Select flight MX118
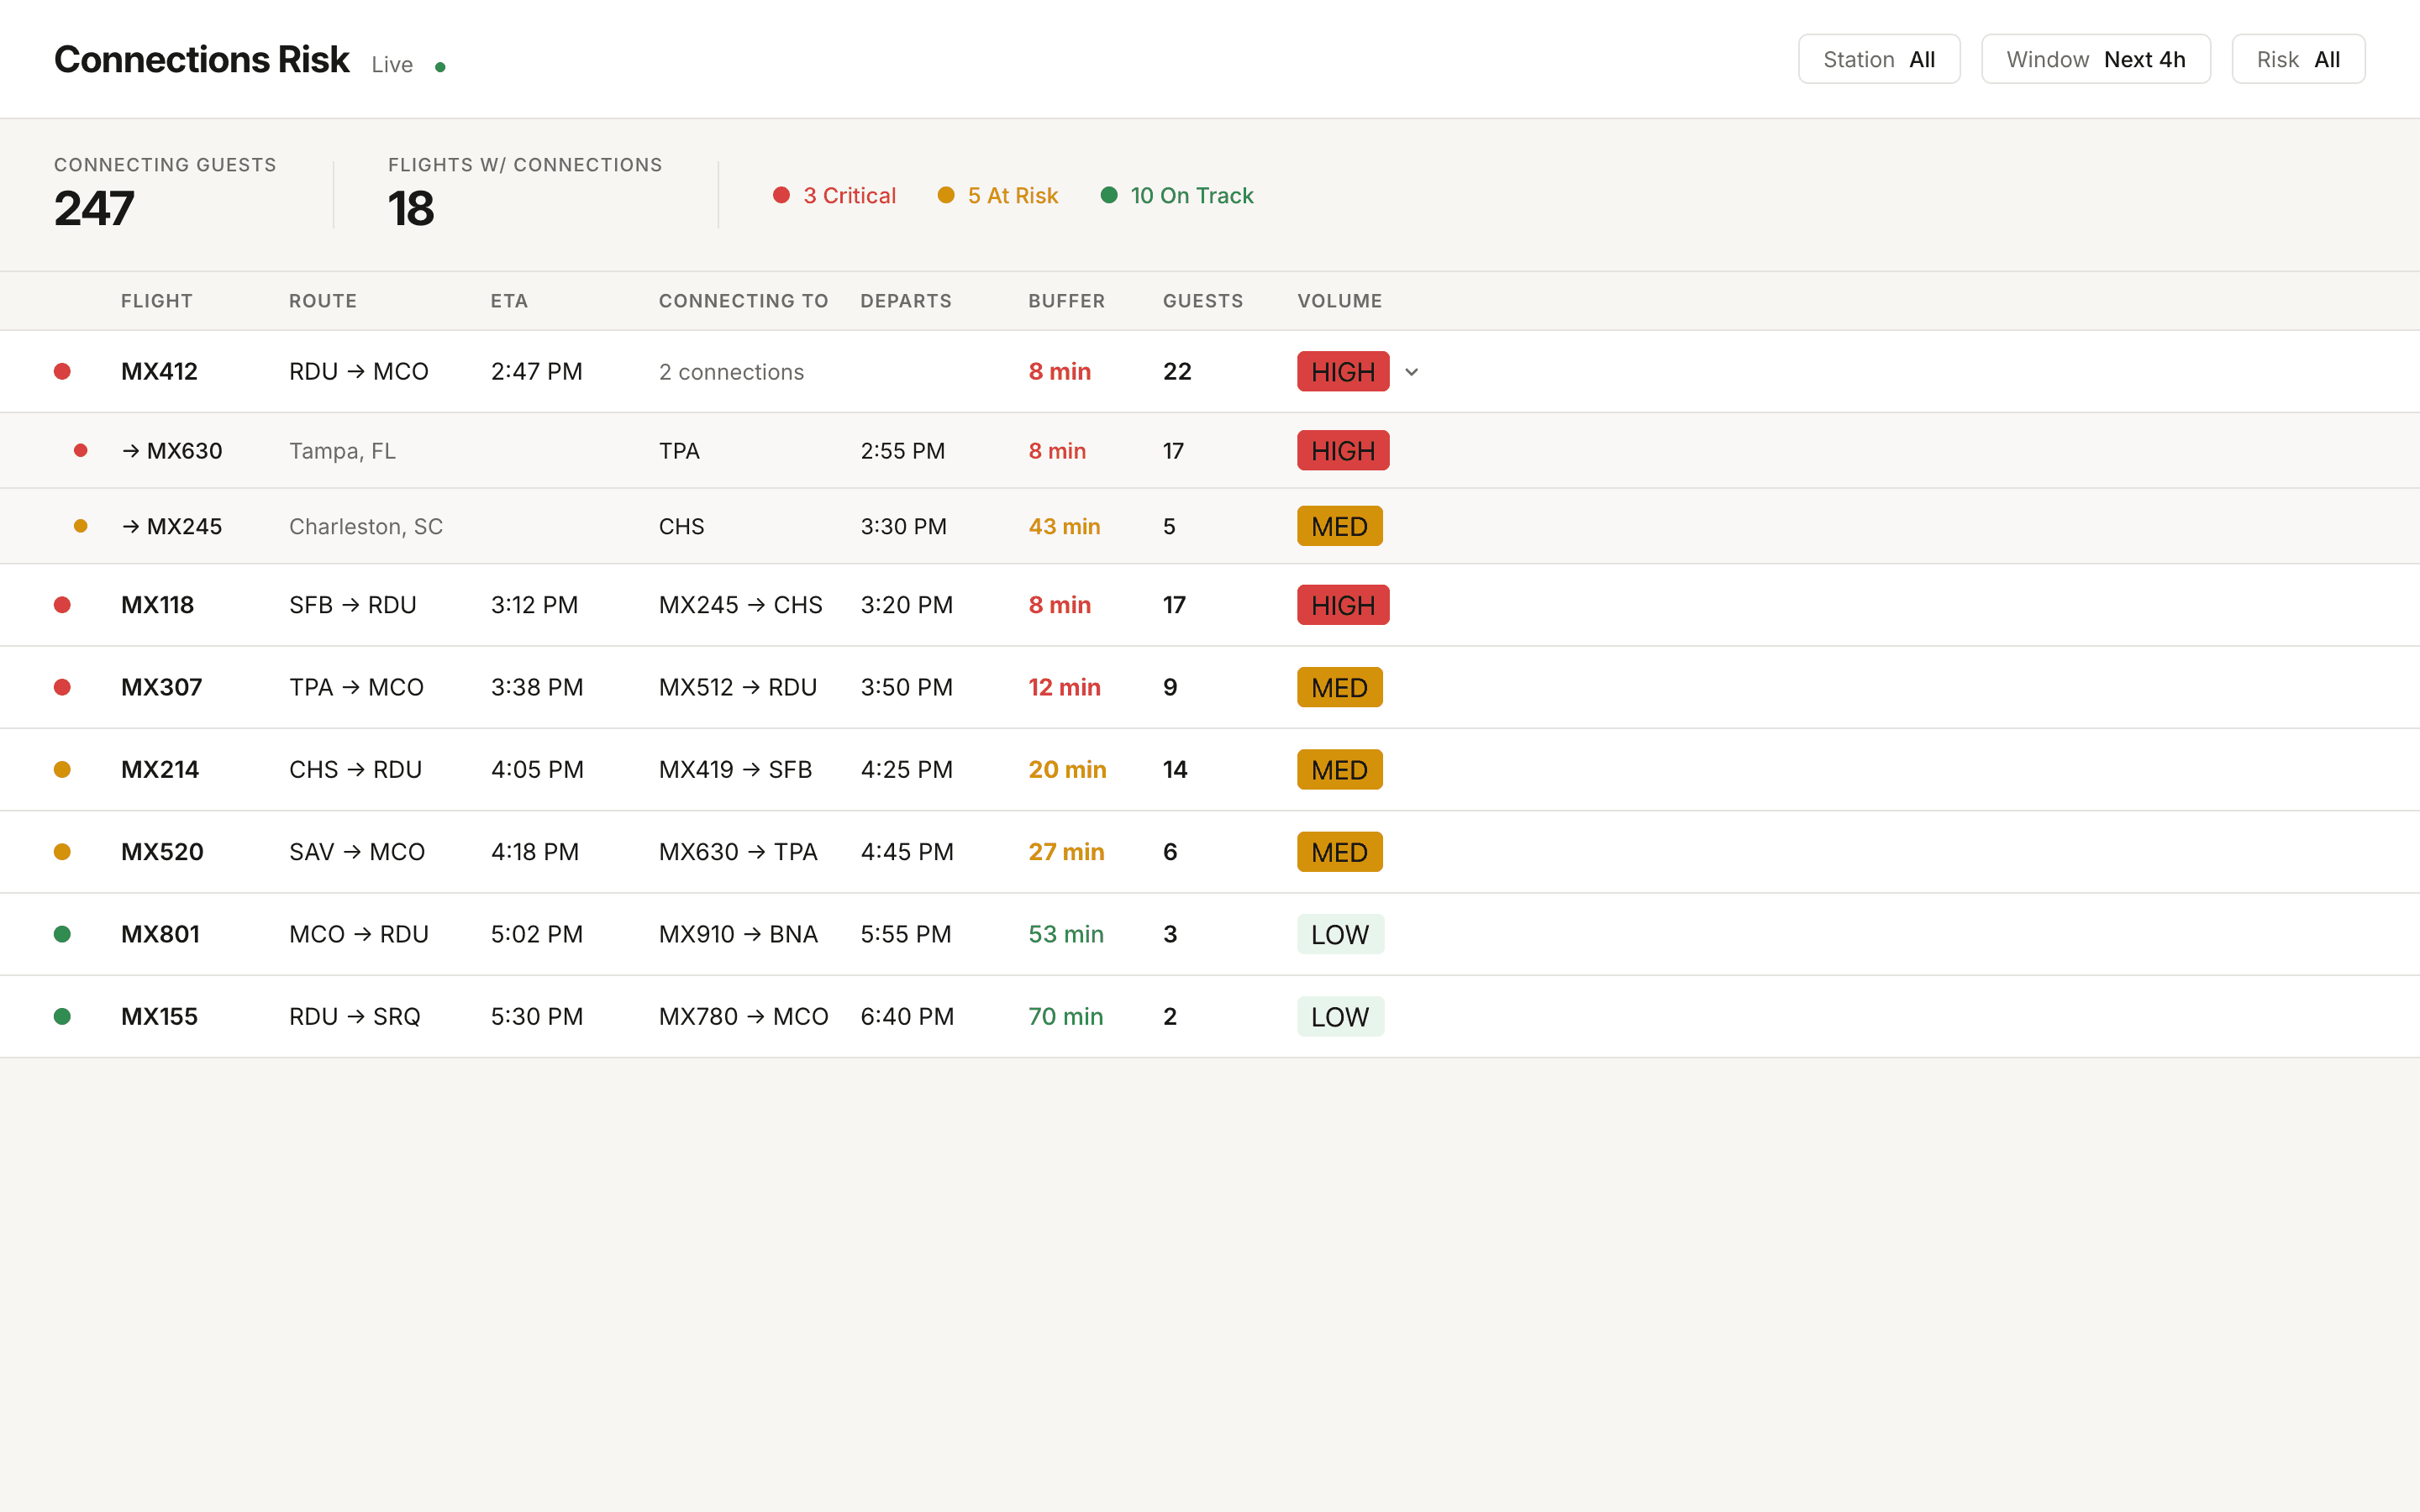Screen dimensions: 2420x1512 157,605
